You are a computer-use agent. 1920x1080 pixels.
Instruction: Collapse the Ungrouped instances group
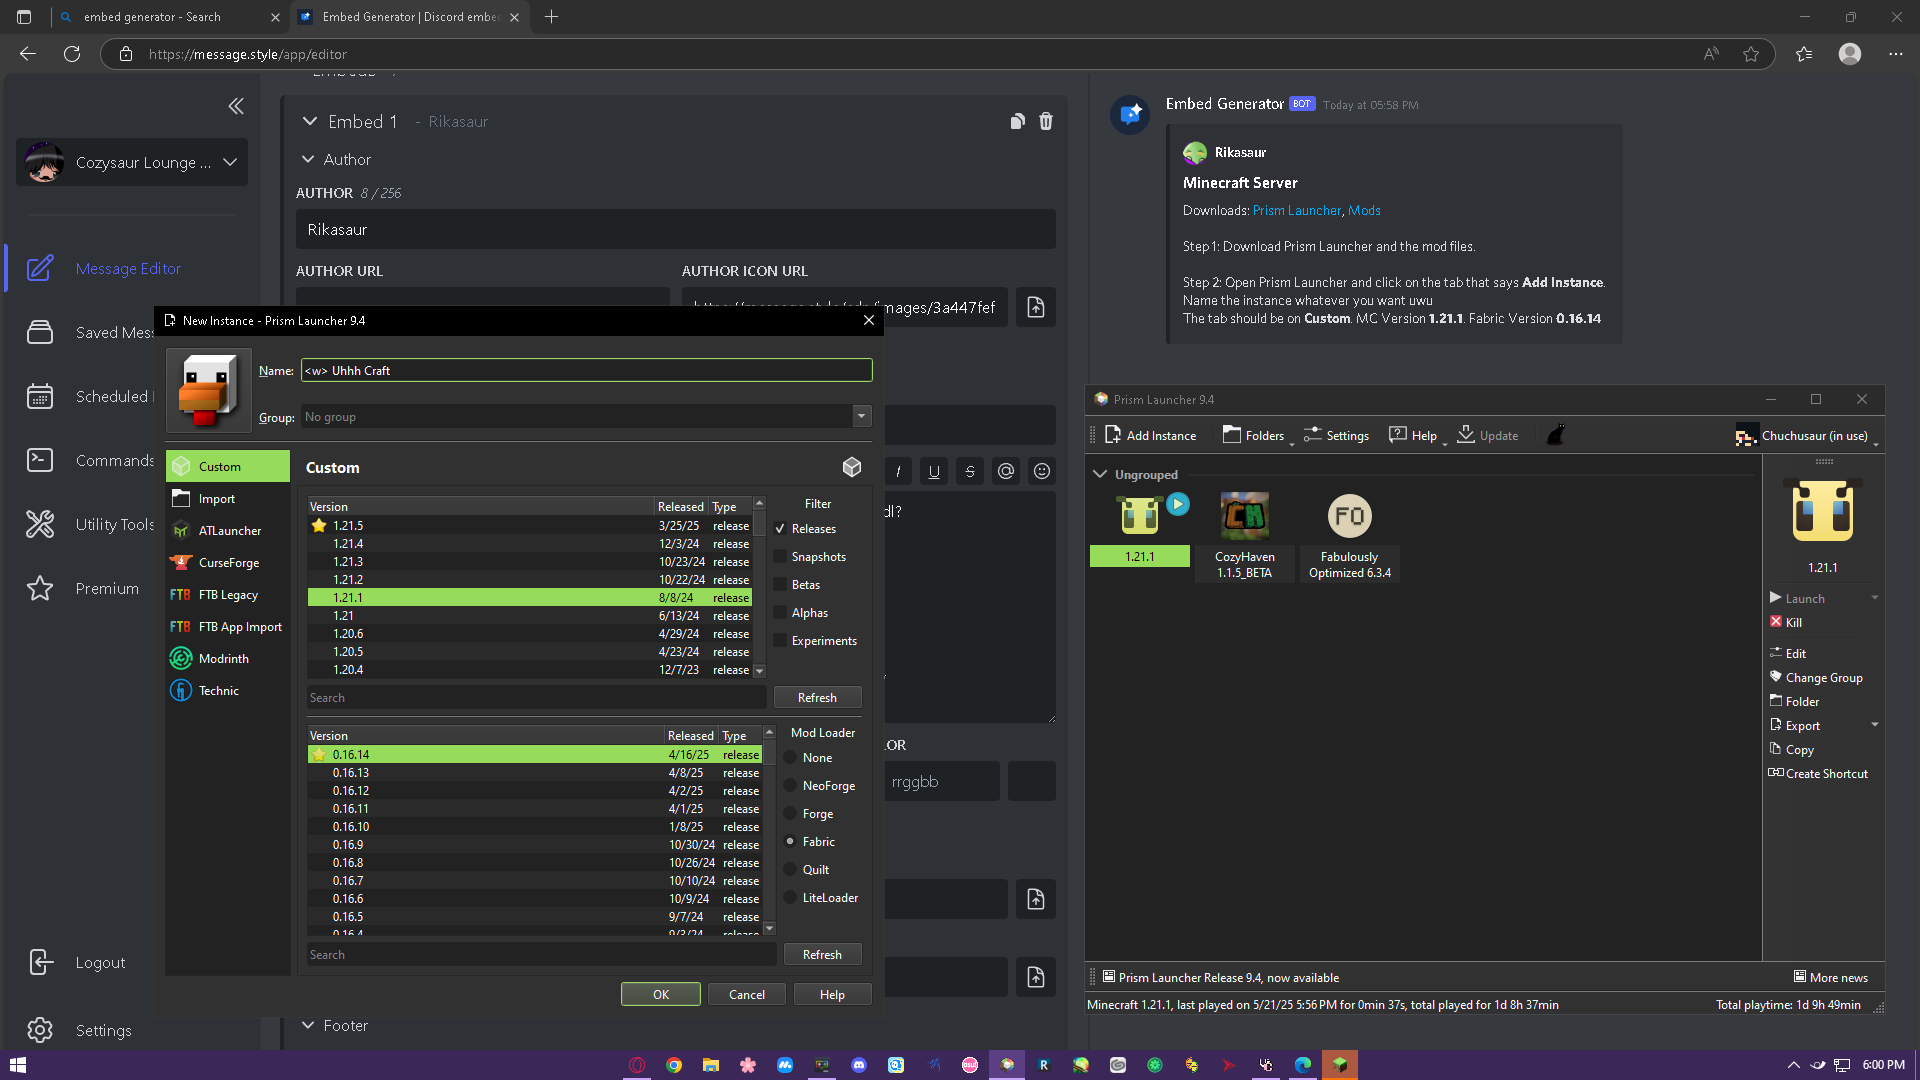(x=1100, y=474)
